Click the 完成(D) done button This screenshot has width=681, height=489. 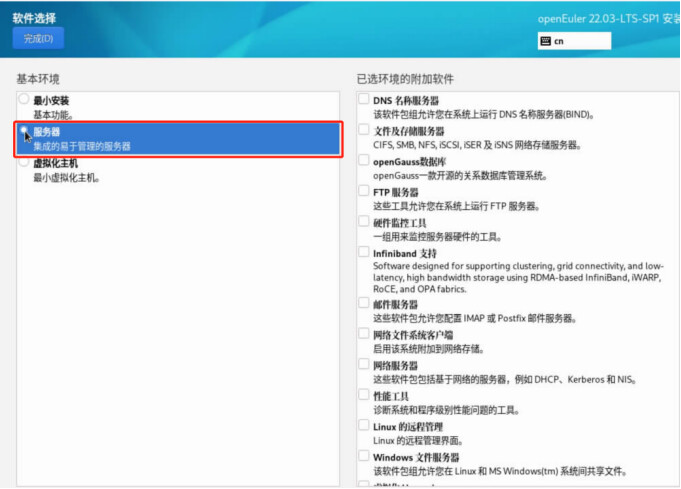coord(37,38)
